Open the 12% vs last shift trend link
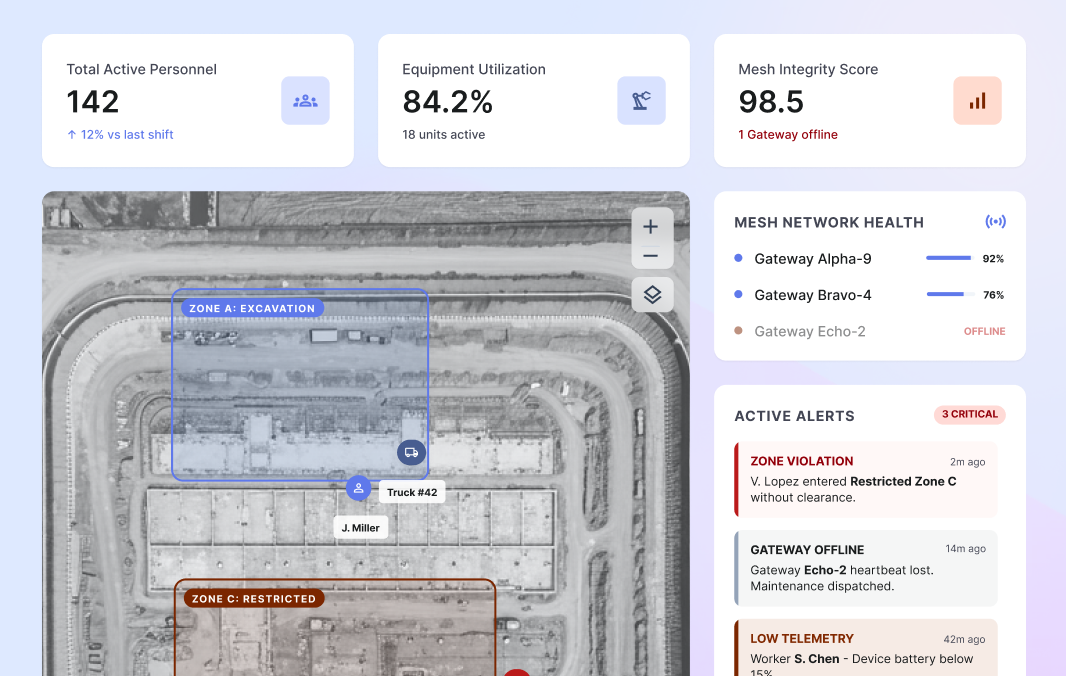This screenshot has height=676, width=1066. click(x=120, y=134)
